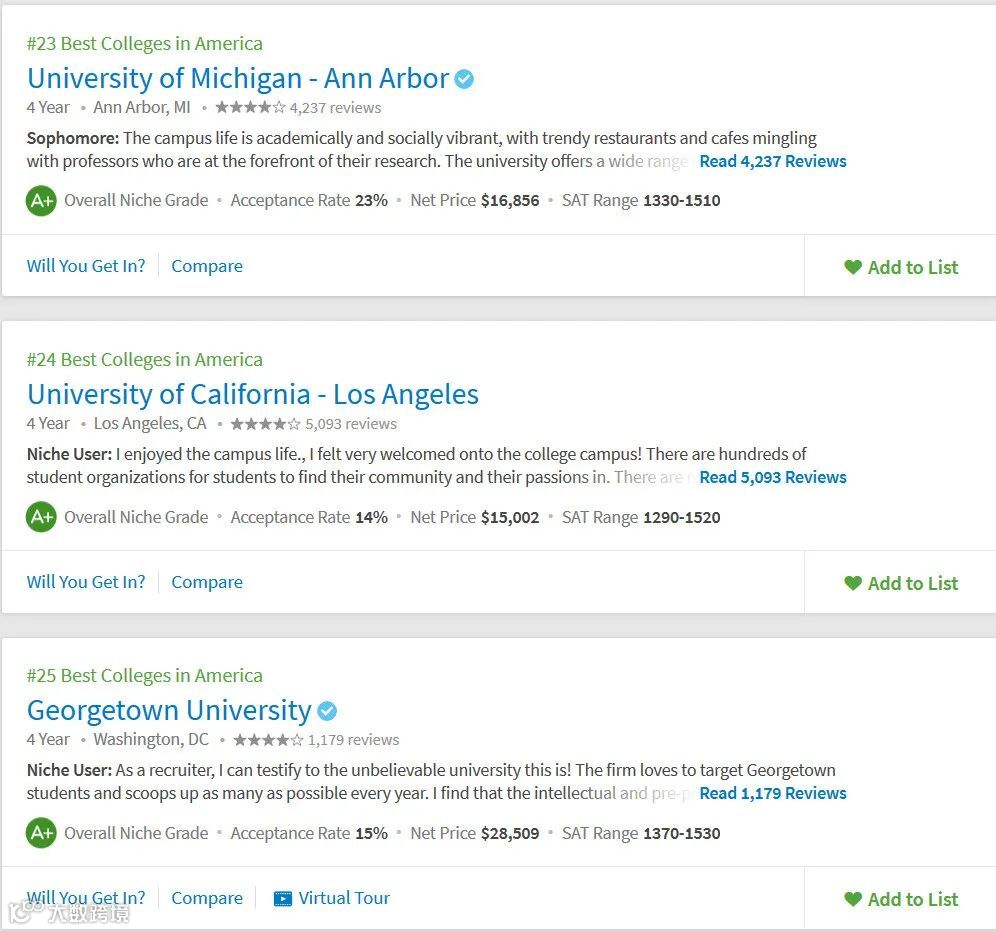Read 1,179 Reviews for Georgetown
This screenshot has height=931, width=996.
point(772,793)
